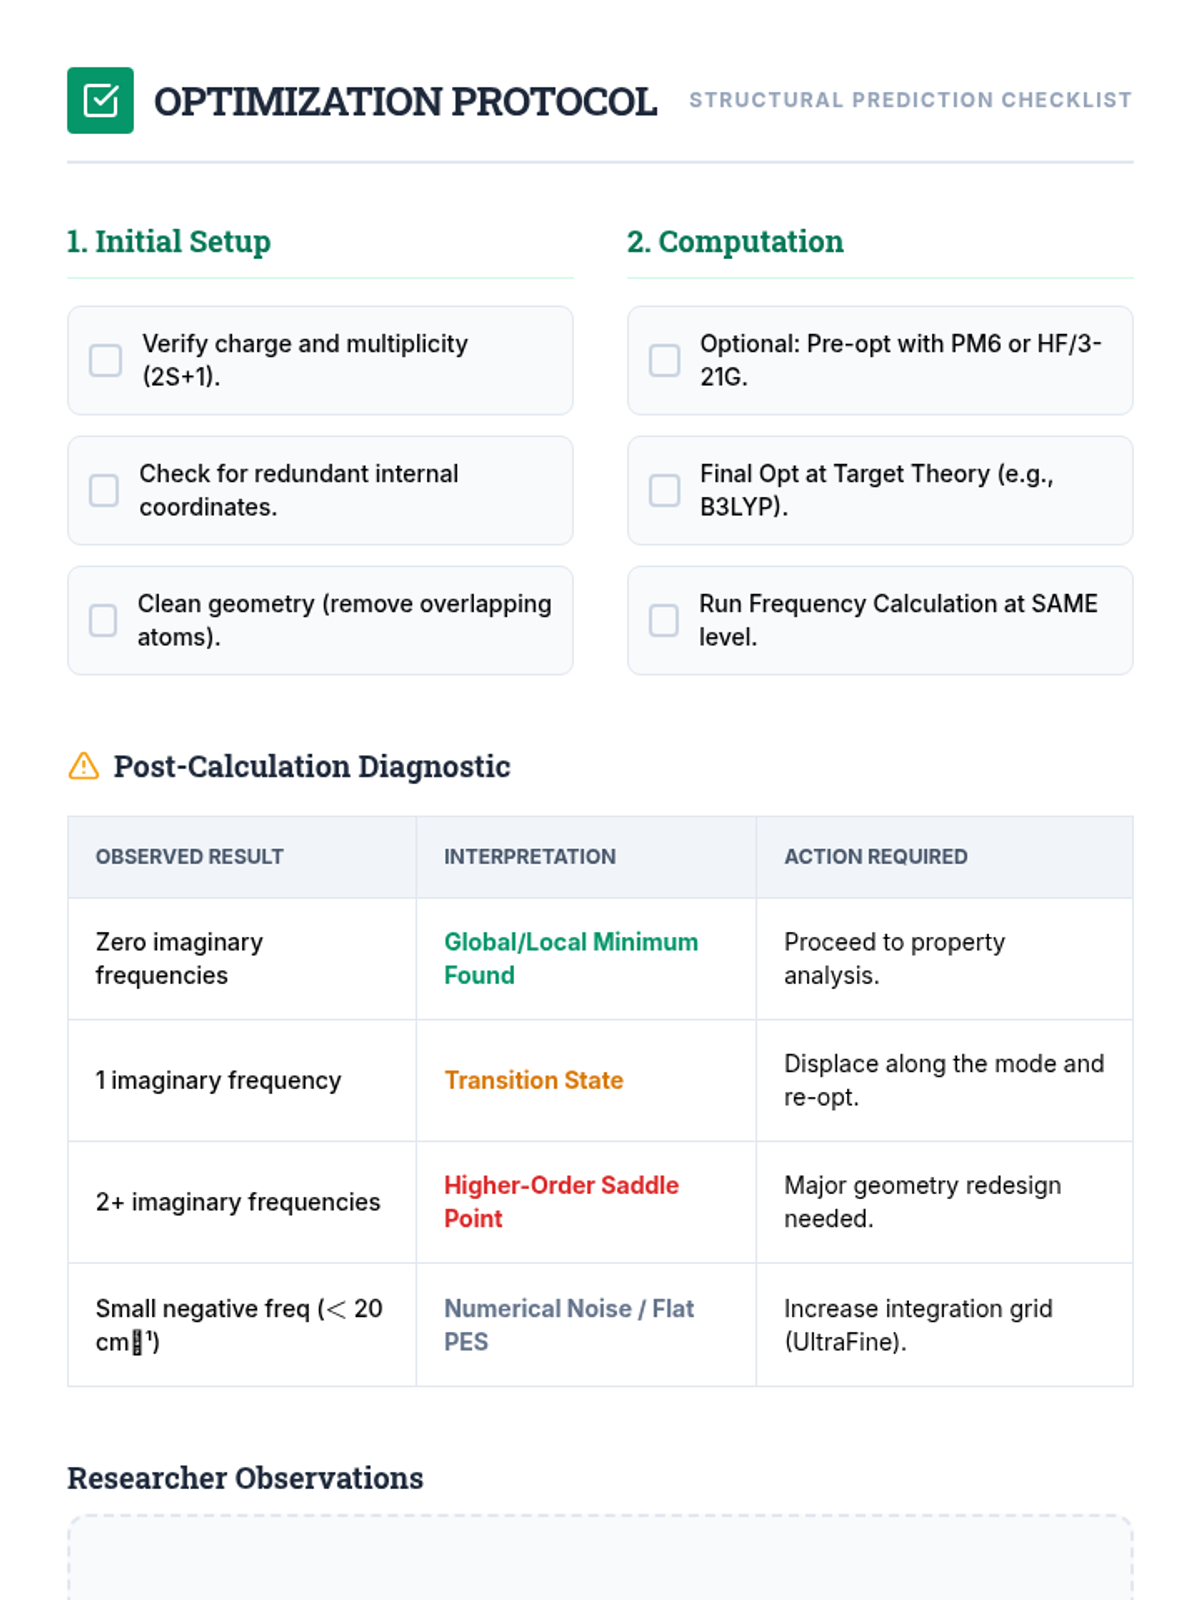The image size is (1200, 1600).
Task: Check the Verify charge and multiplicity box
Action: (105, 360)
